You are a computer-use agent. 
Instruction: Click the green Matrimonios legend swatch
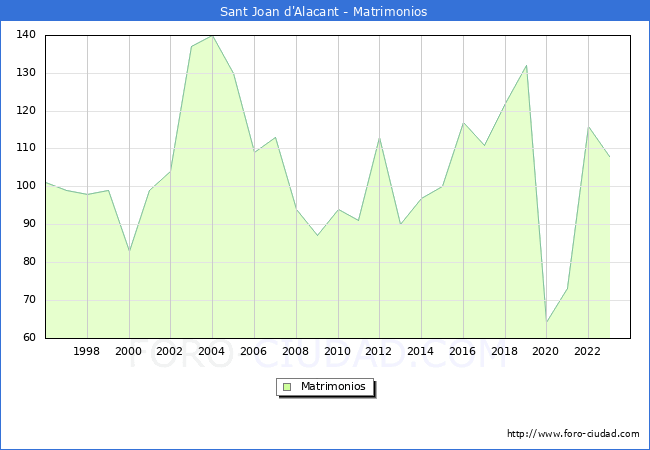point(286,387)
